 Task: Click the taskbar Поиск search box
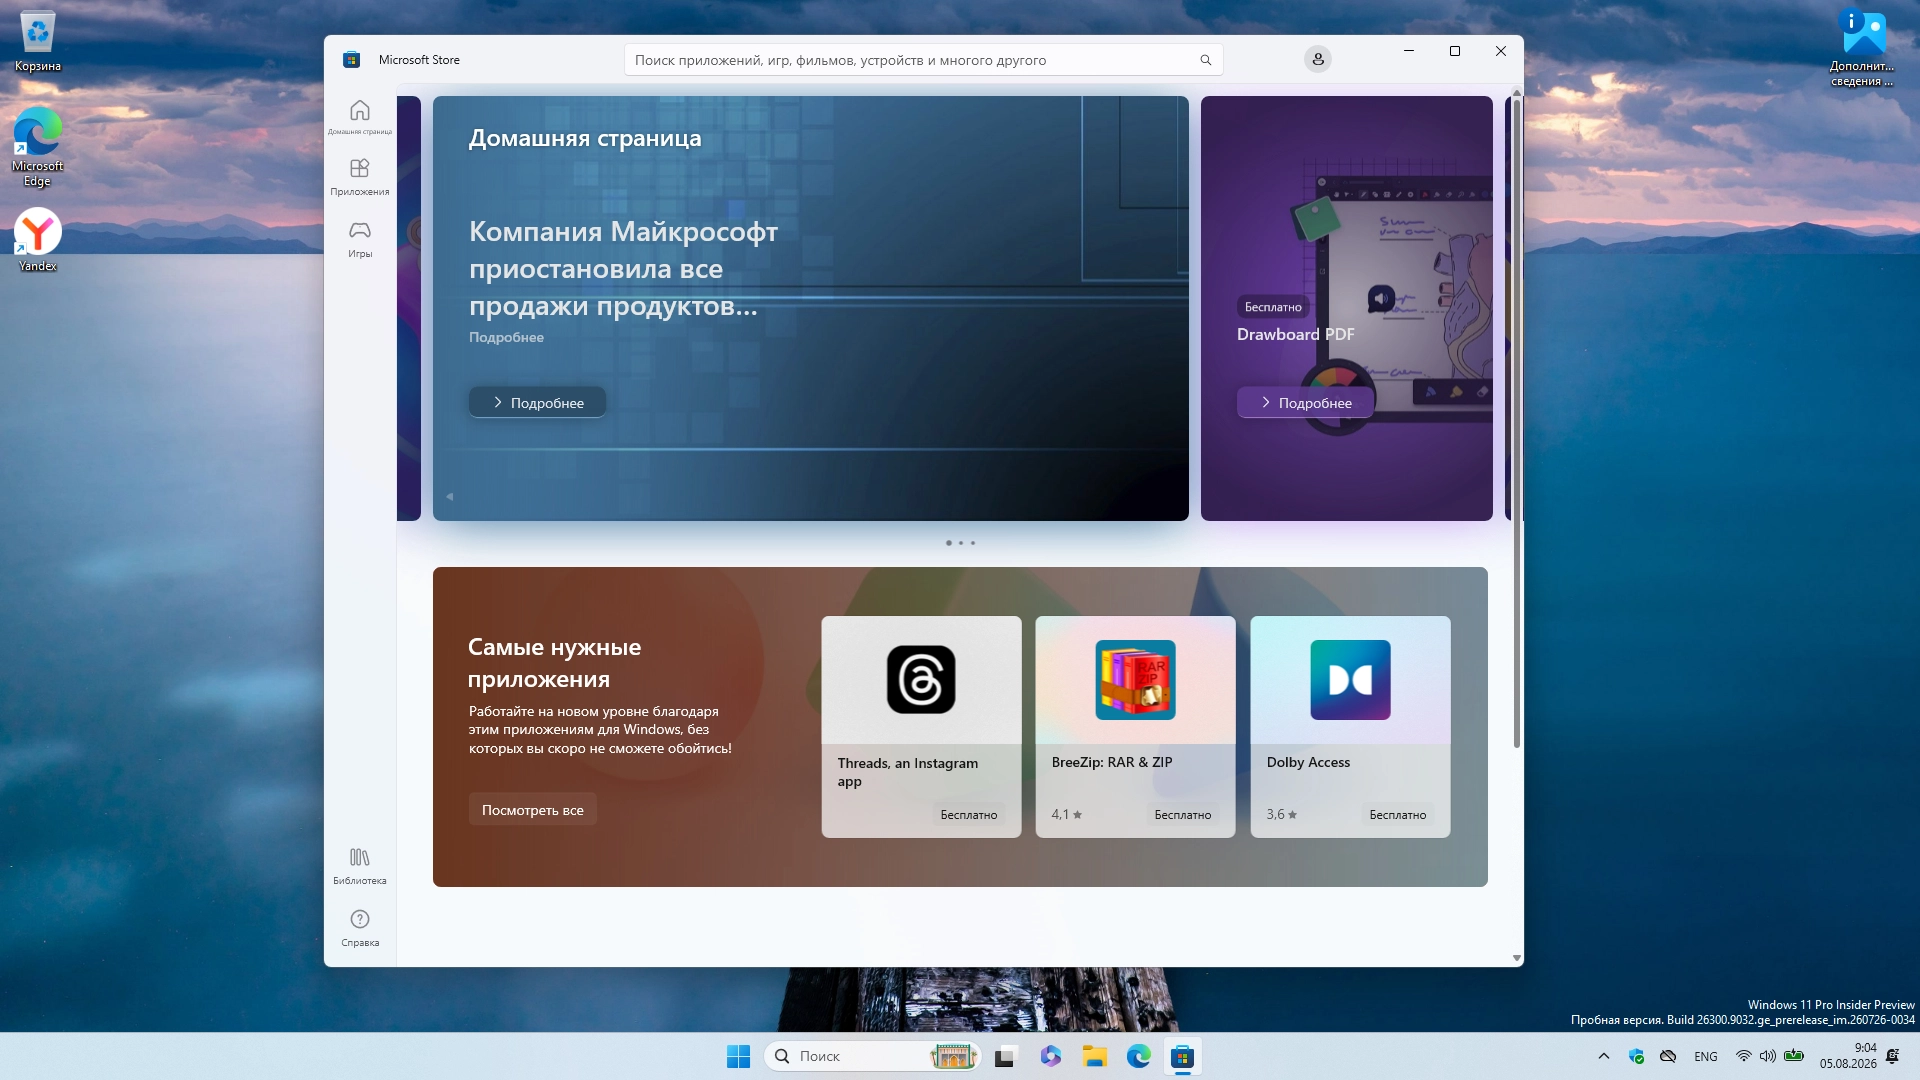pos(872,1056)
